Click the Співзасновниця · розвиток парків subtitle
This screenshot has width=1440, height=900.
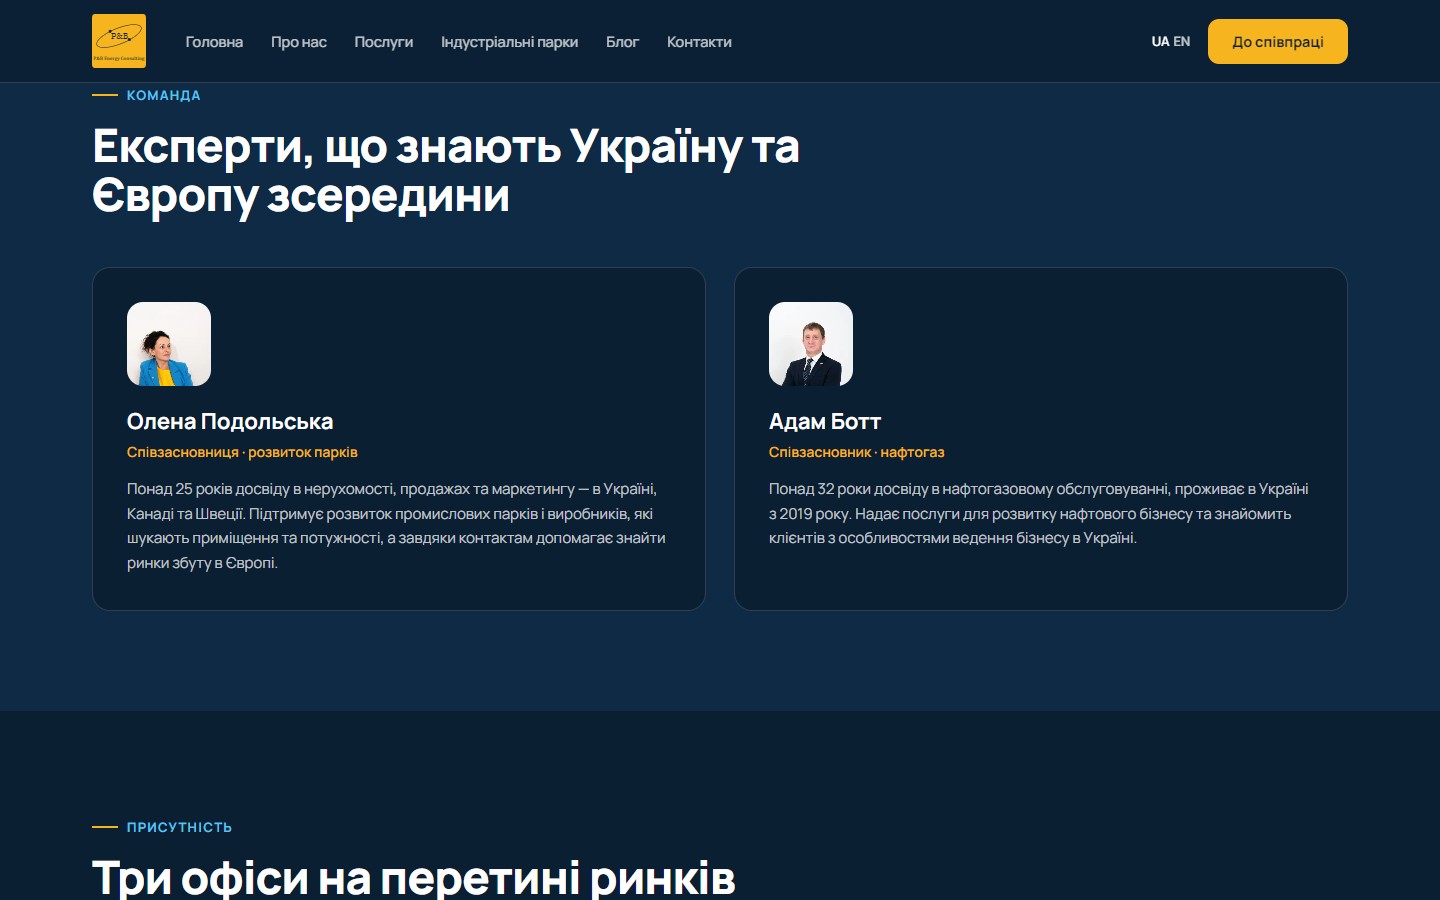242,452
